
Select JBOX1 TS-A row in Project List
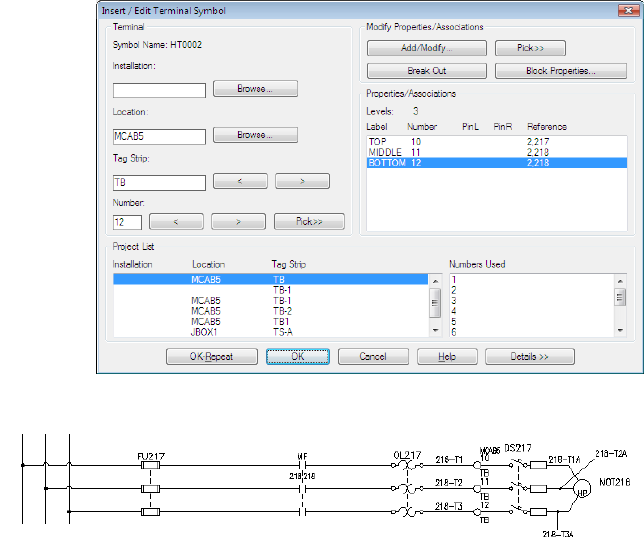(x=270, y=332)
